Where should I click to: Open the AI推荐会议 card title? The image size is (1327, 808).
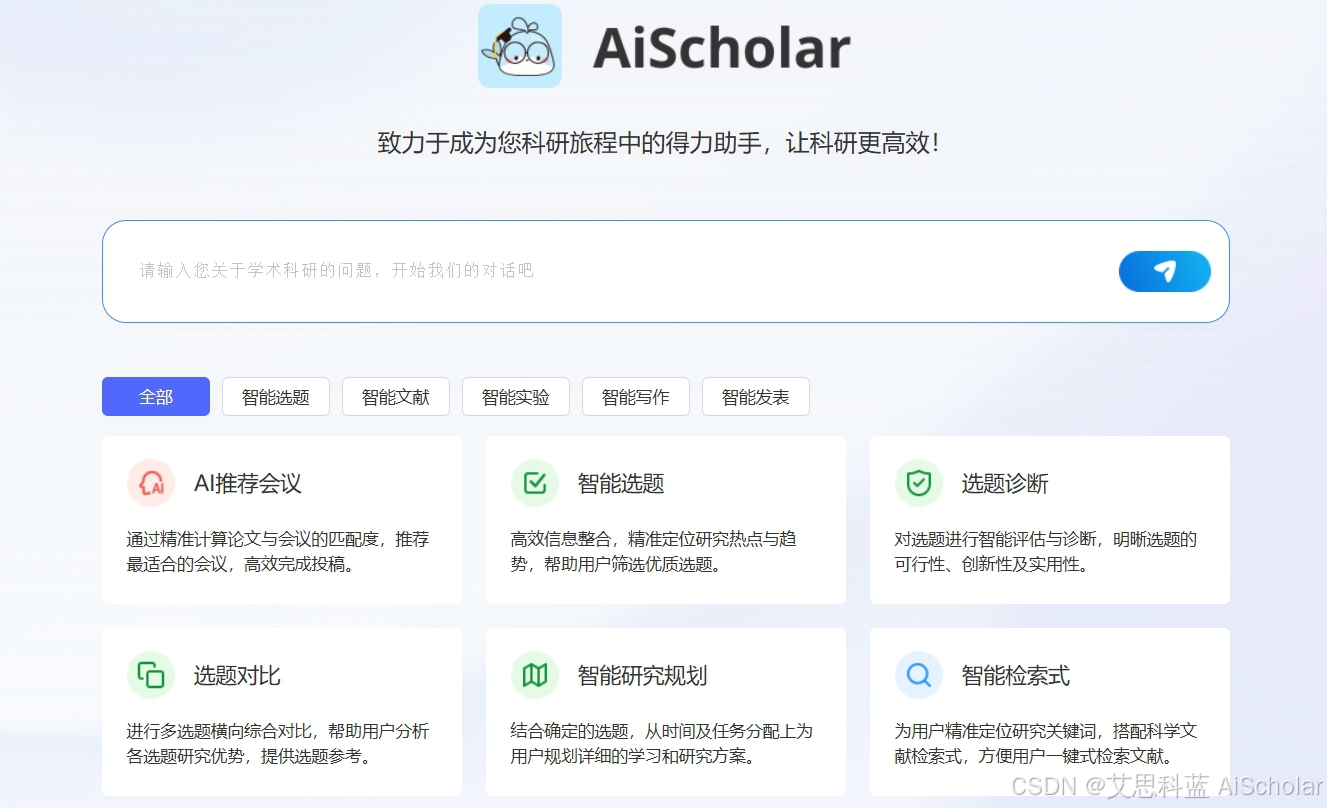248,484
